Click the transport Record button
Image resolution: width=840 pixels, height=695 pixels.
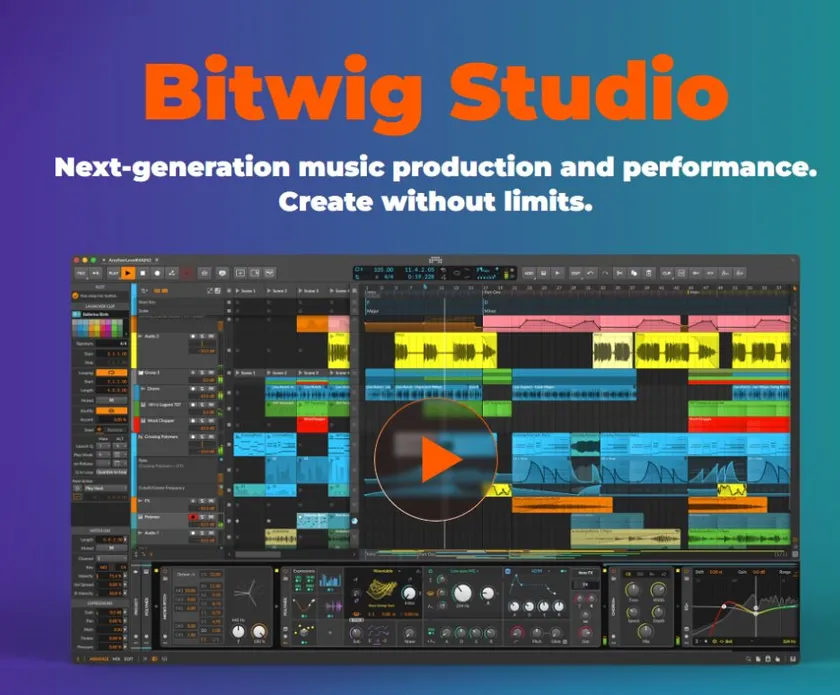coord(157,273)
